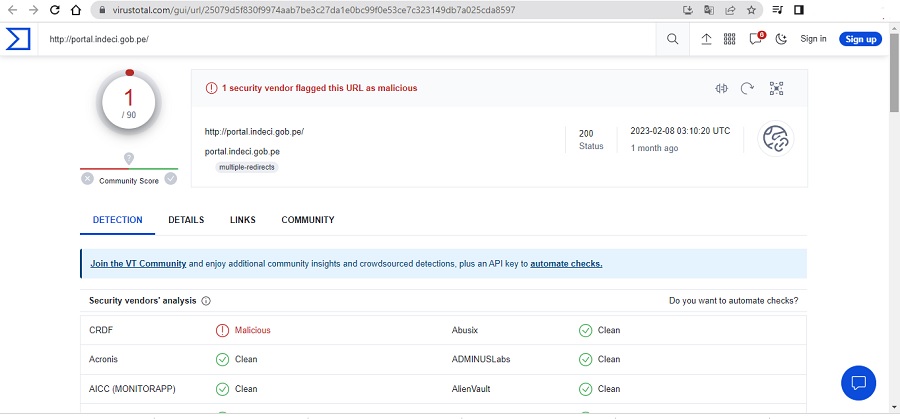Click the reanalyze refresh icon
The height and width of the screenshot is (419, 900).
click(x=747, y=88)
